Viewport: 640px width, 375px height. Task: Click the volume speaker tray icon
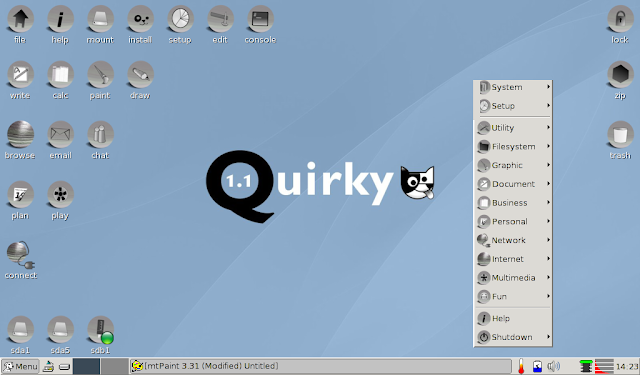tap(553, 366)
